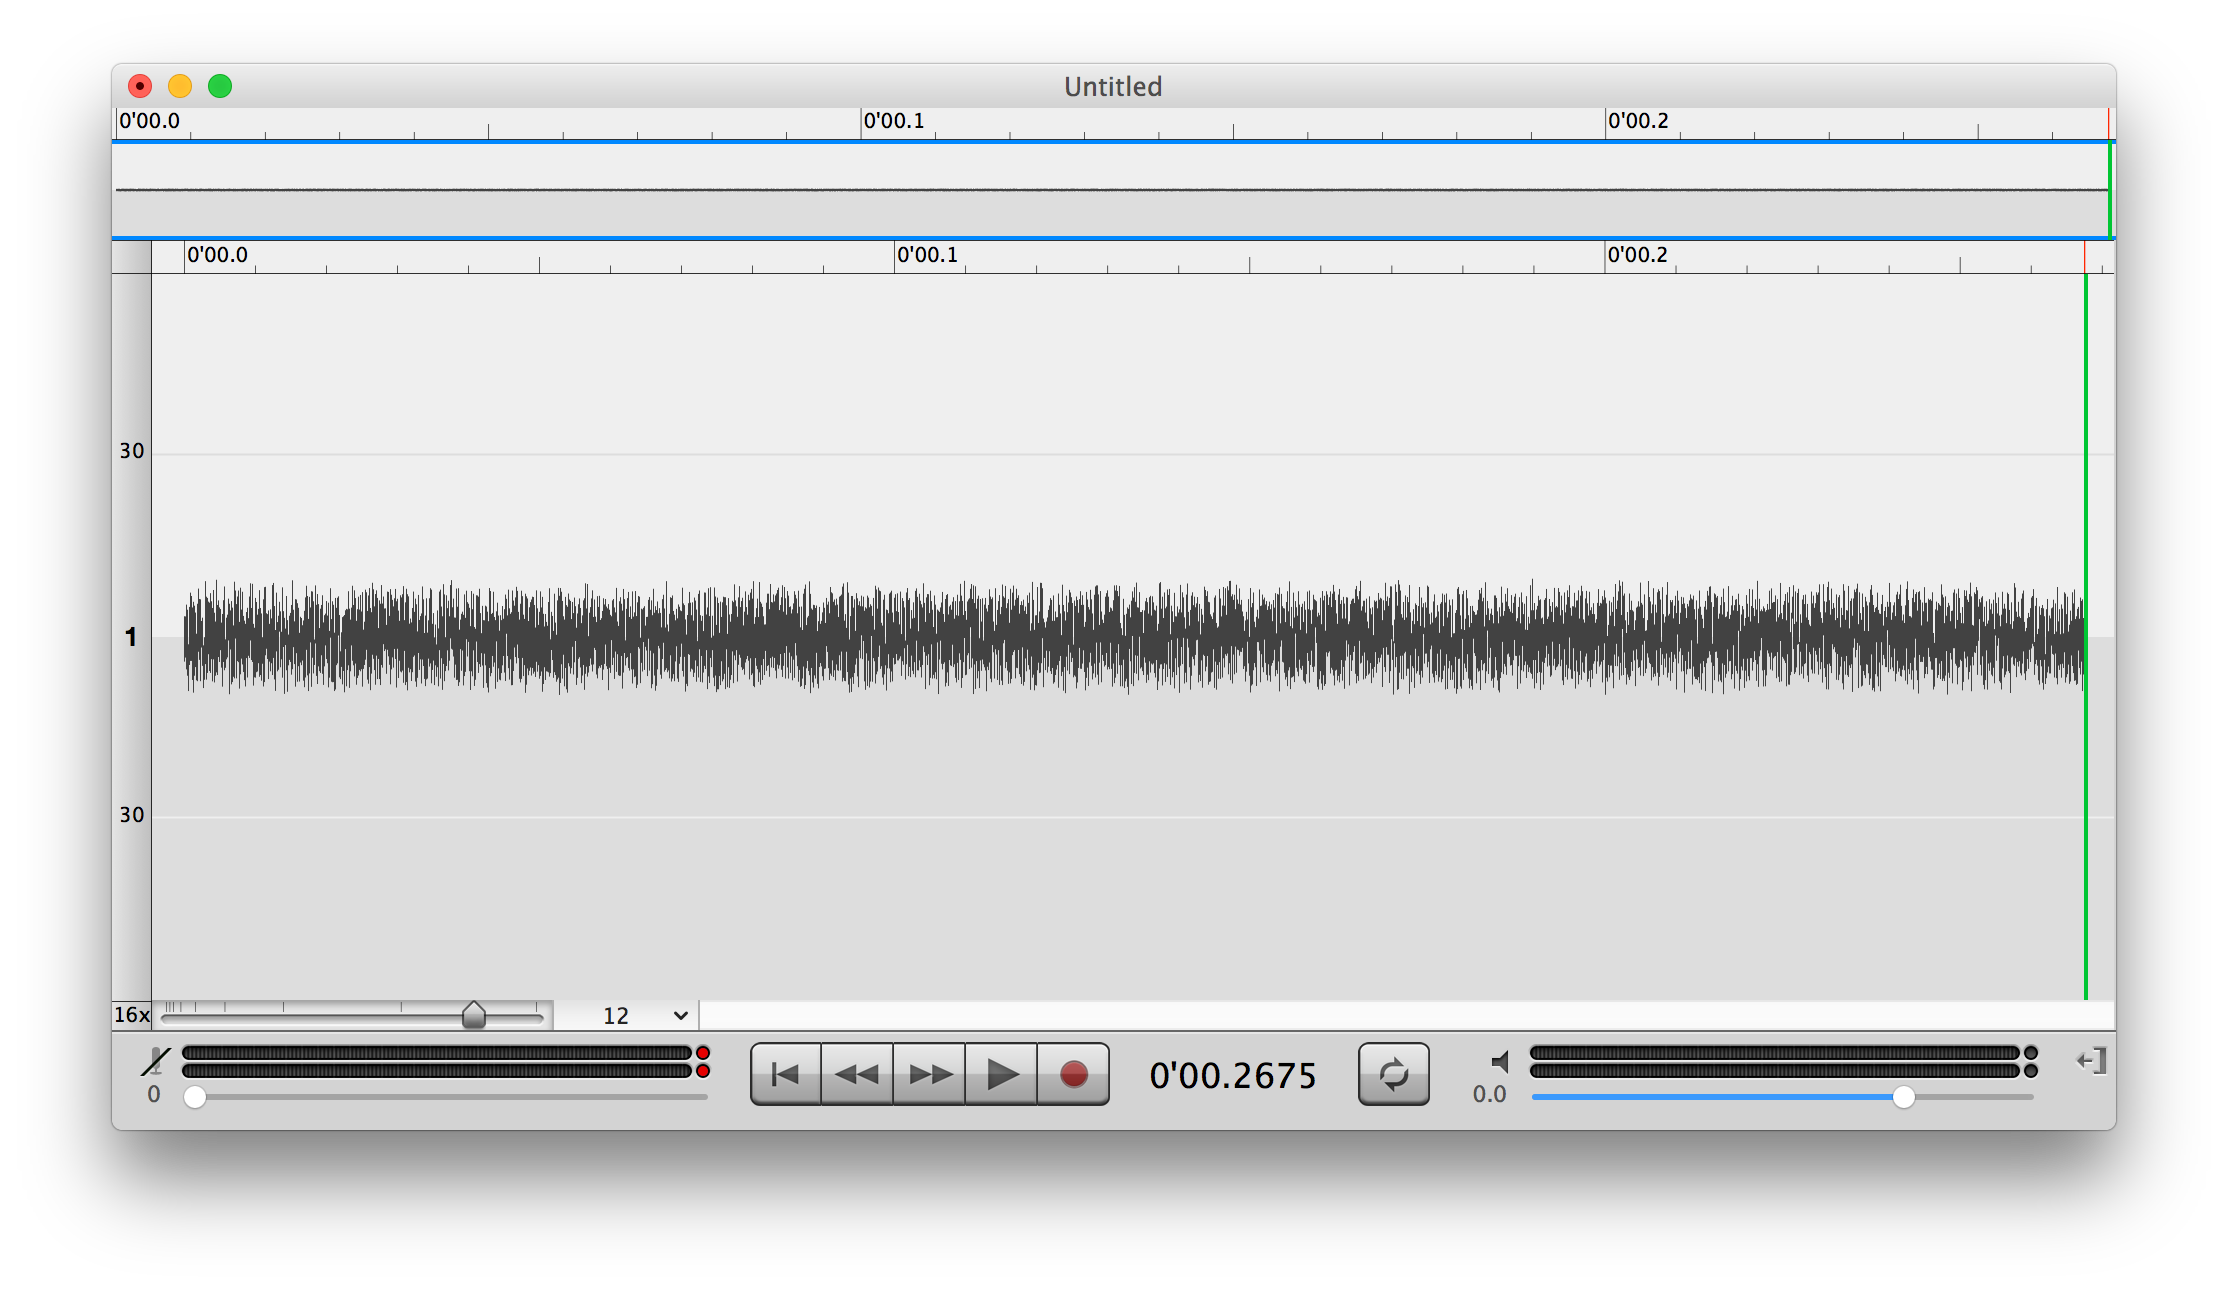Click the fast forward button
2228x1290 pixels.
929,1074
